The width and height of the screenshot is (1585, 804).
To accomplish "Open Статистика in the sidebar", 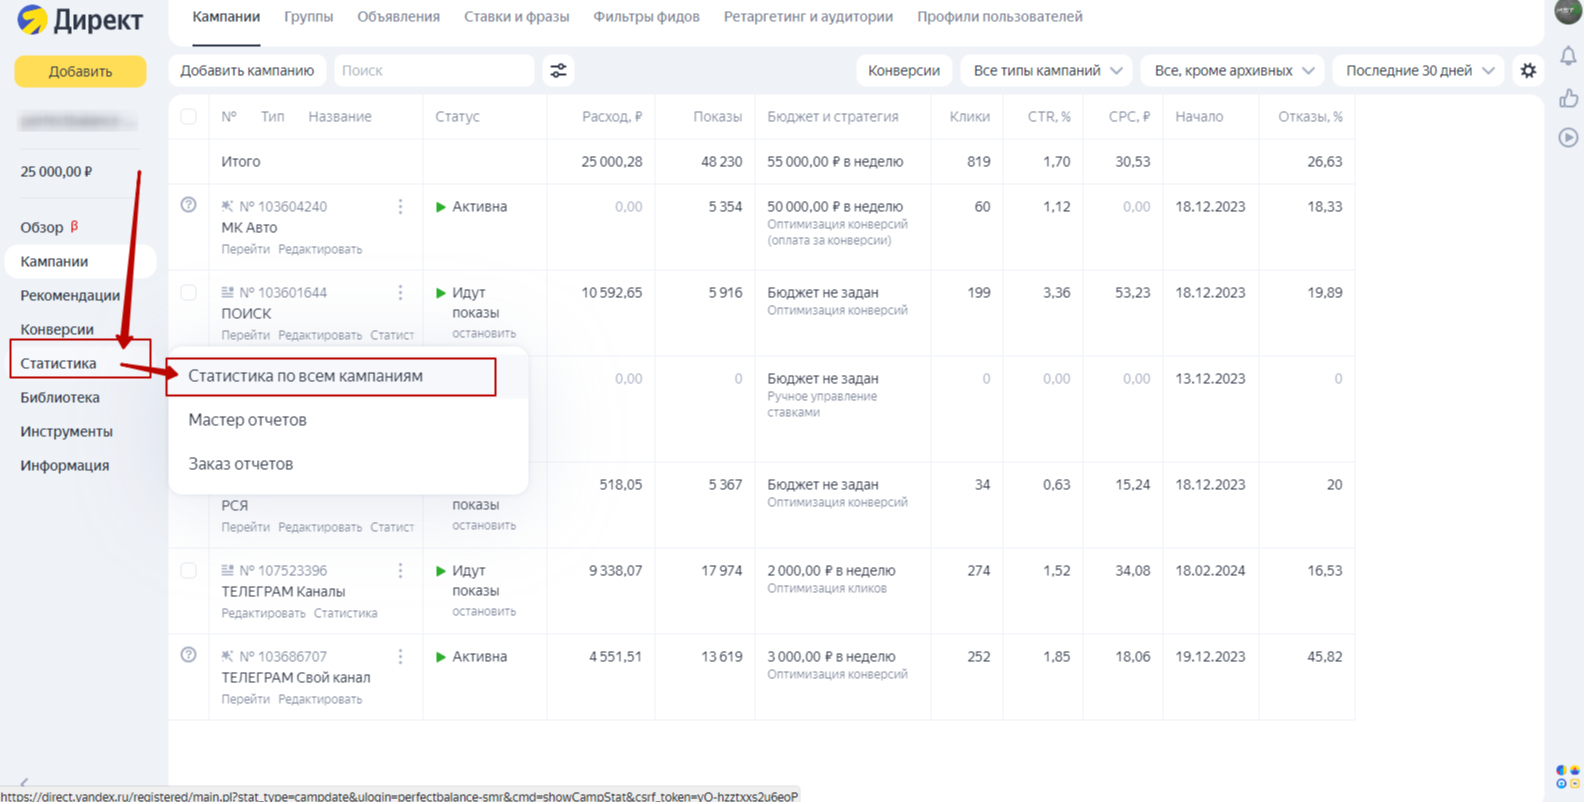I will pyautogui.click(x=58, y=363).
